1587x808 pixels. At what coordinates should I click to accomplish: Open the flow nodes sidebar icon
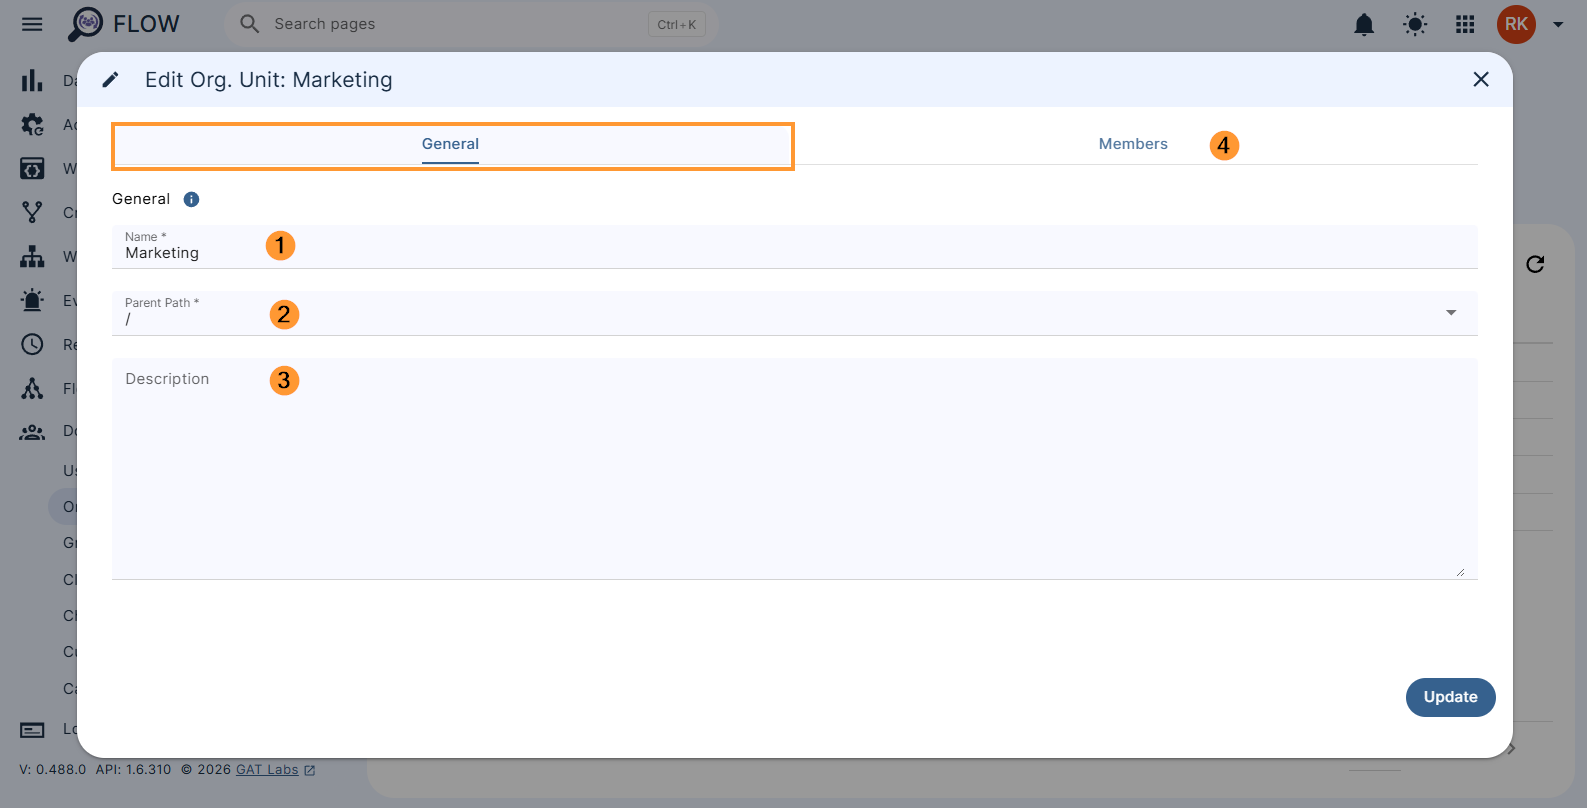(32, 388)
